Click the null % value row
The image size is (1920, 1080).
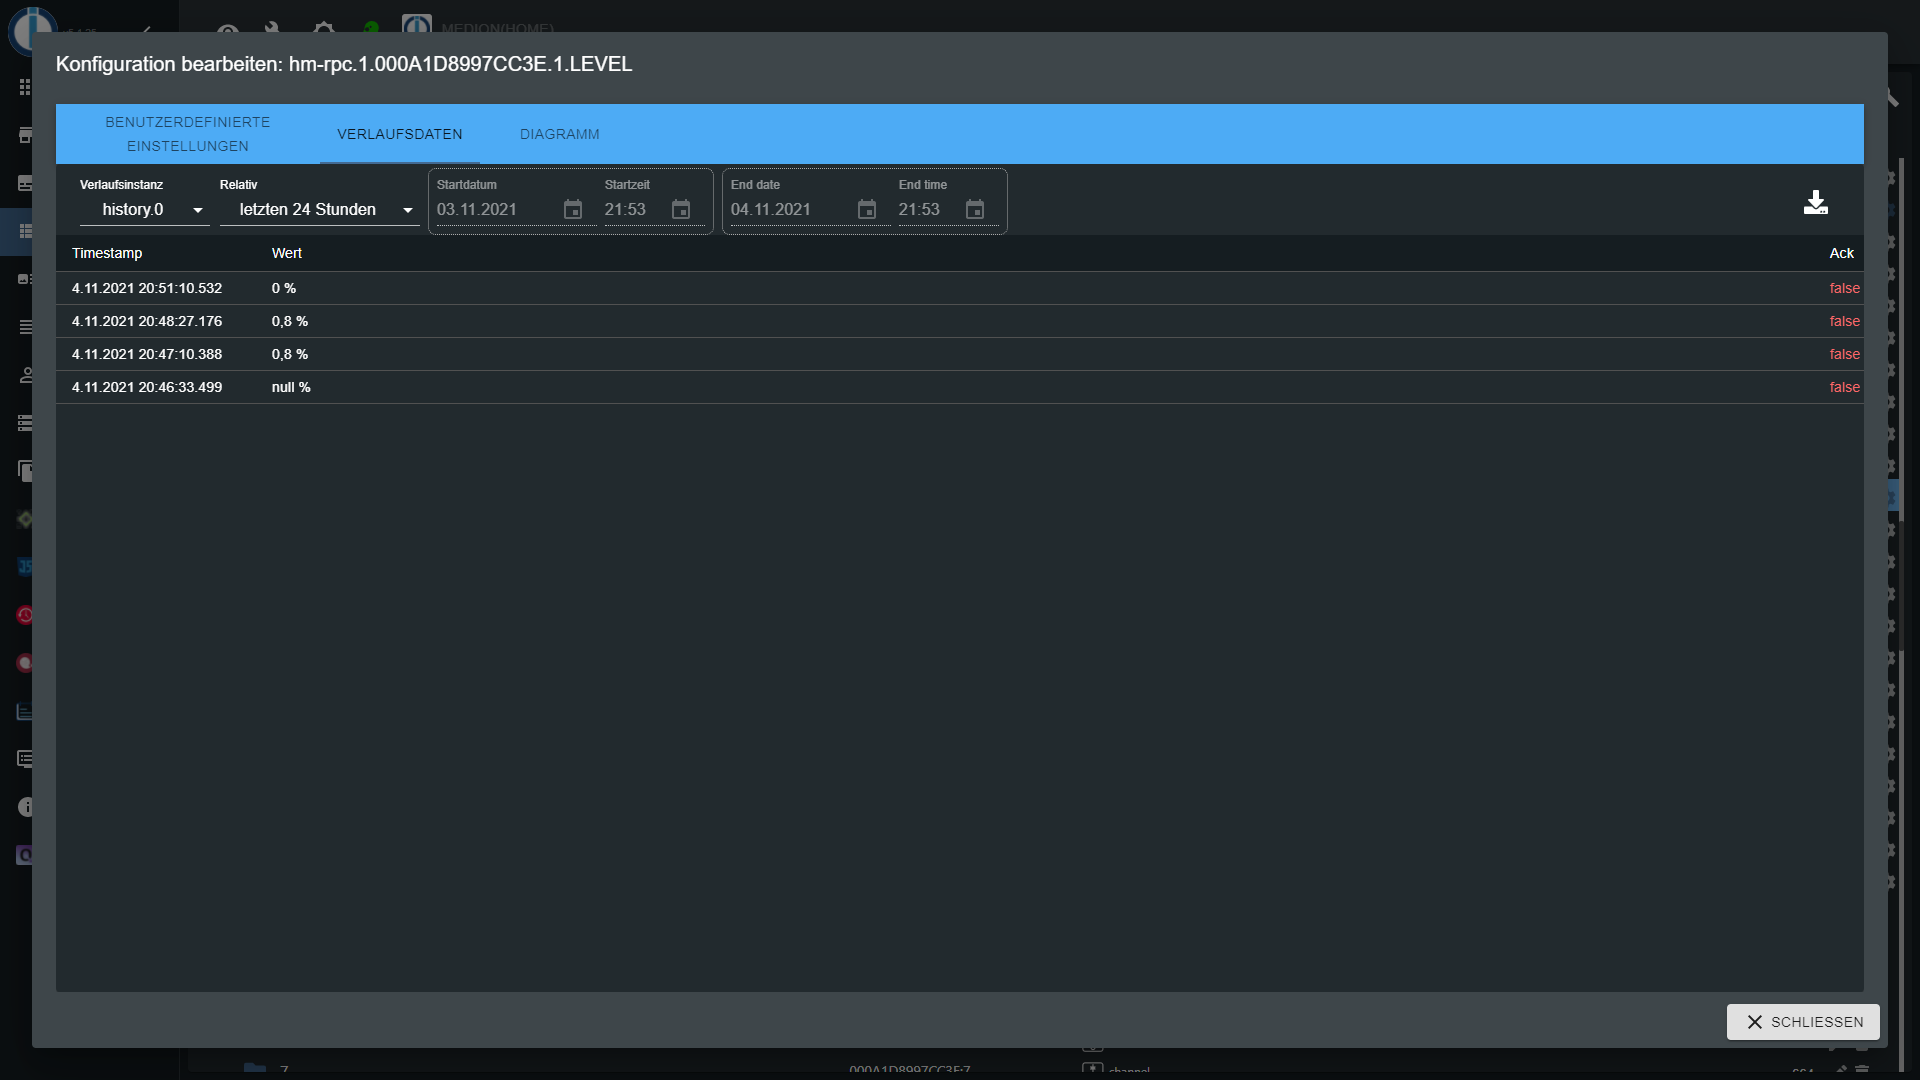(291, 387)
